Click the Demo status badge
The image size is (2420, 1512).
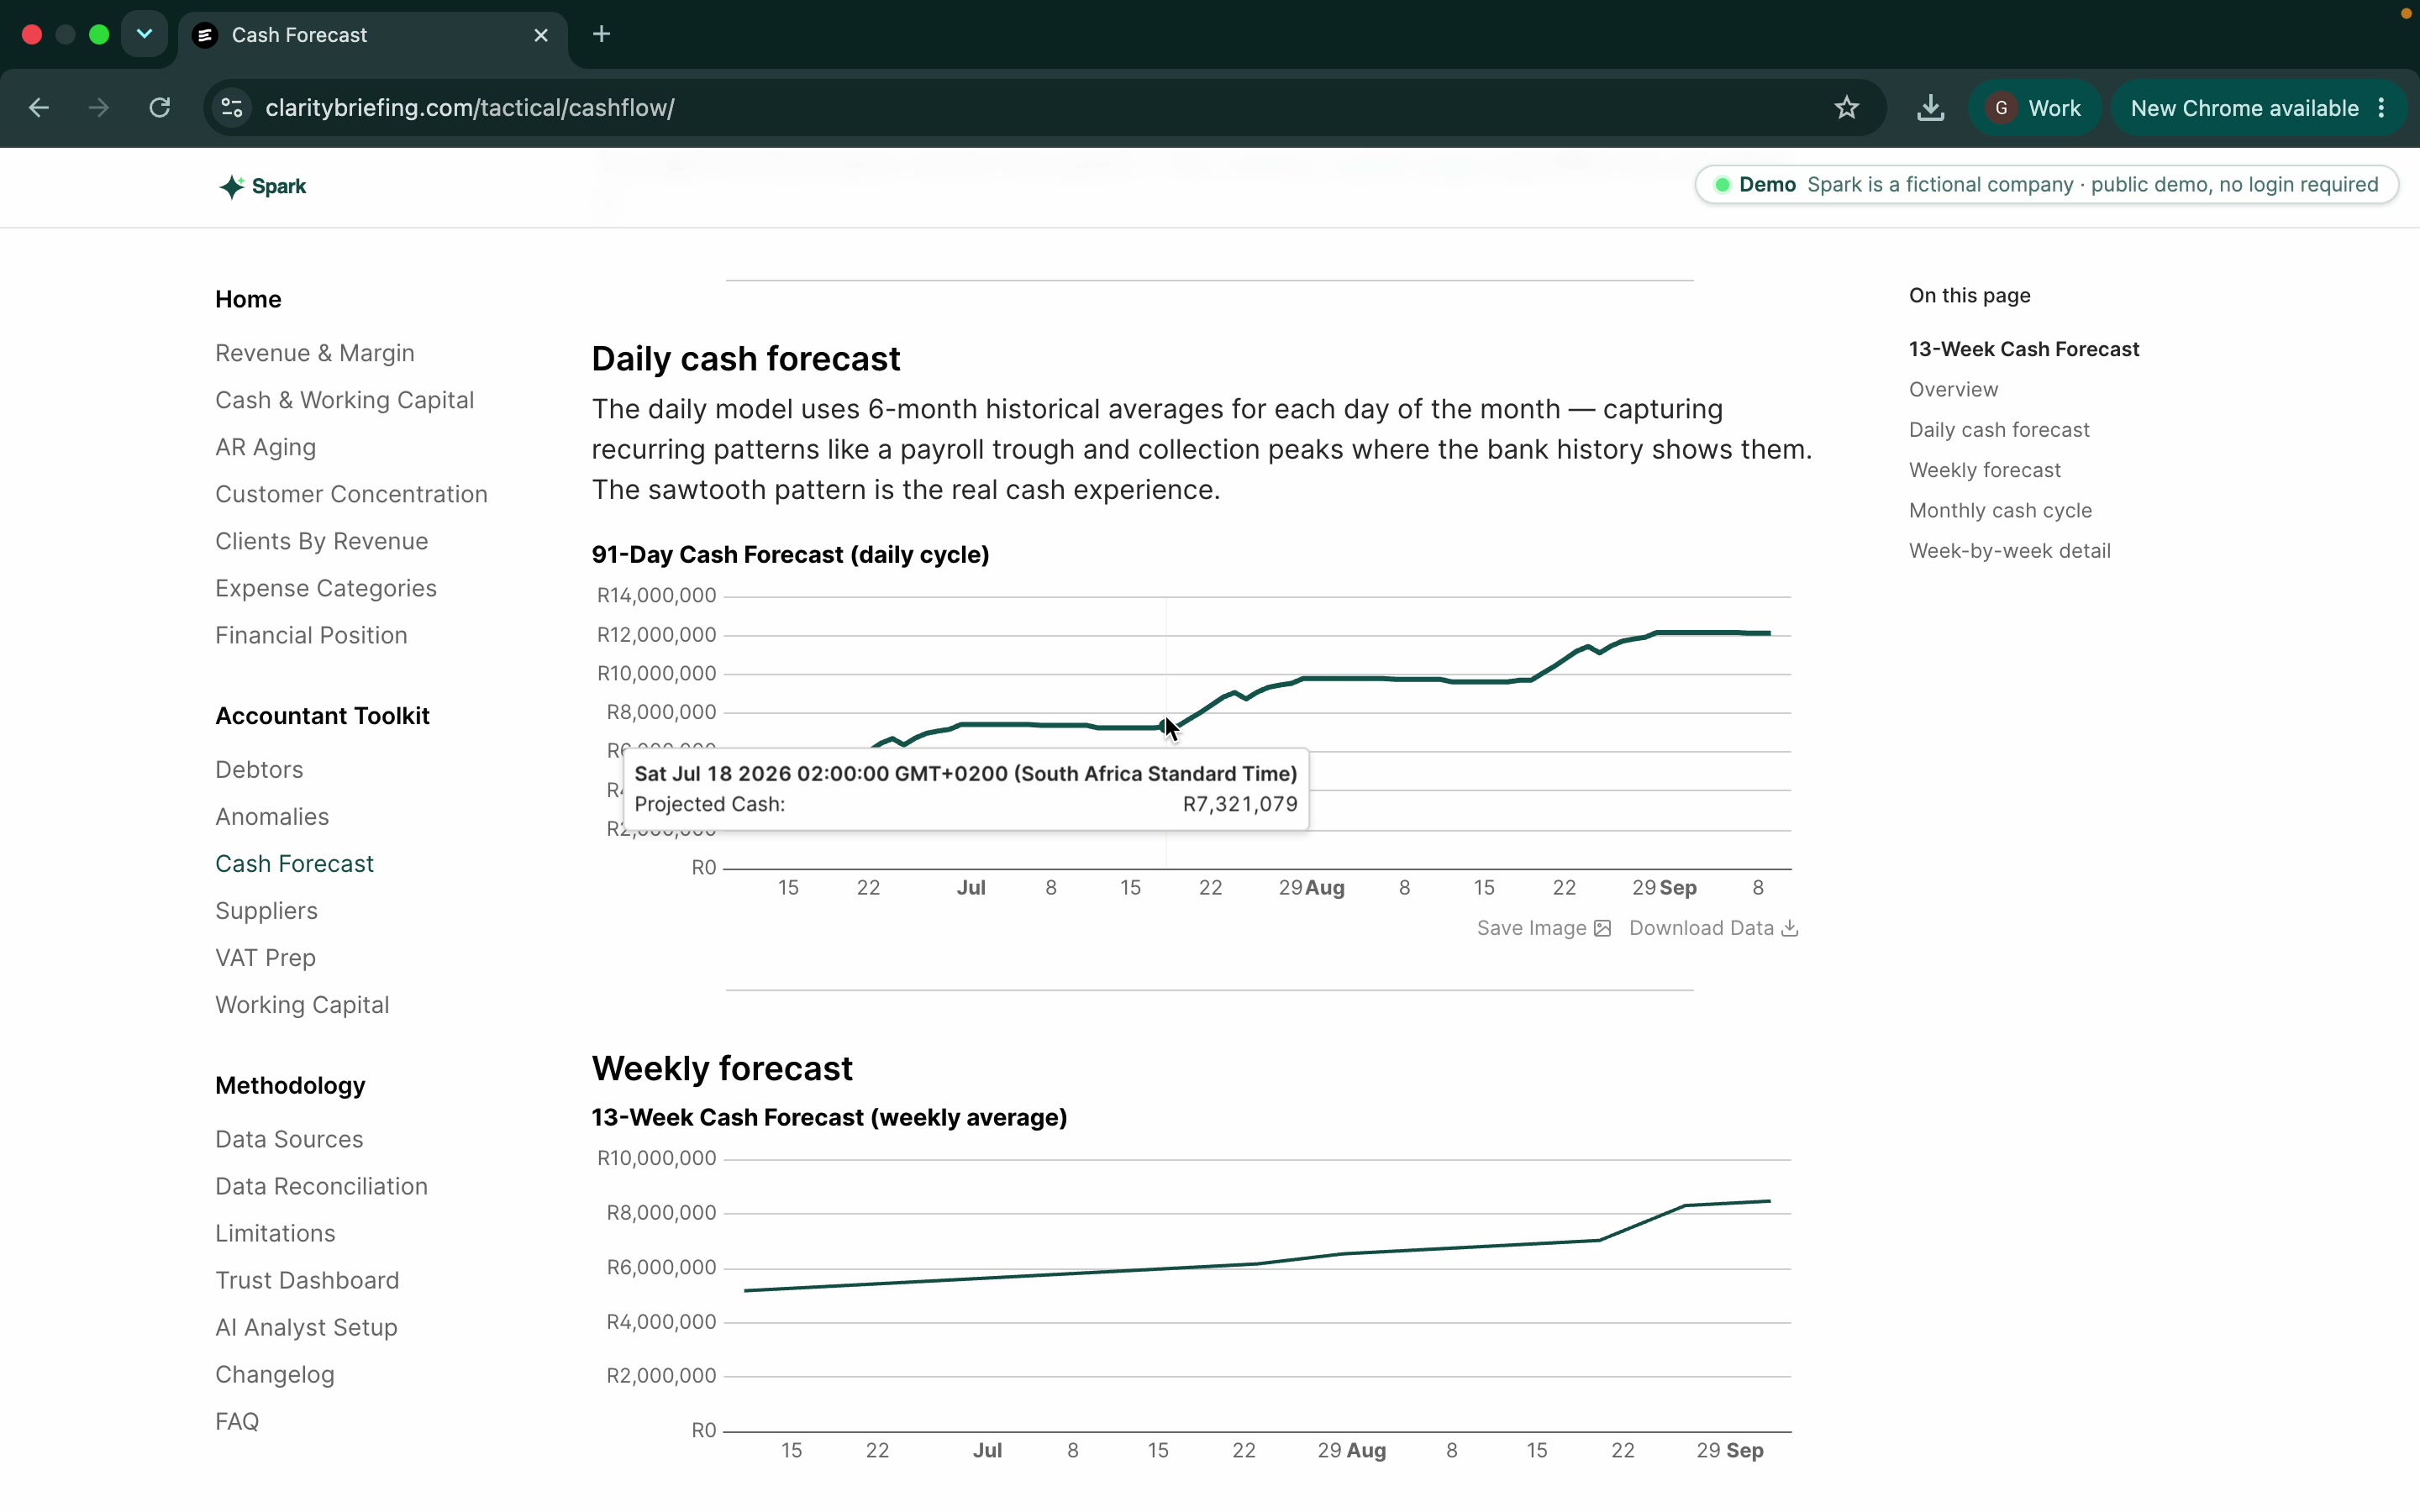click(2046, 185)
